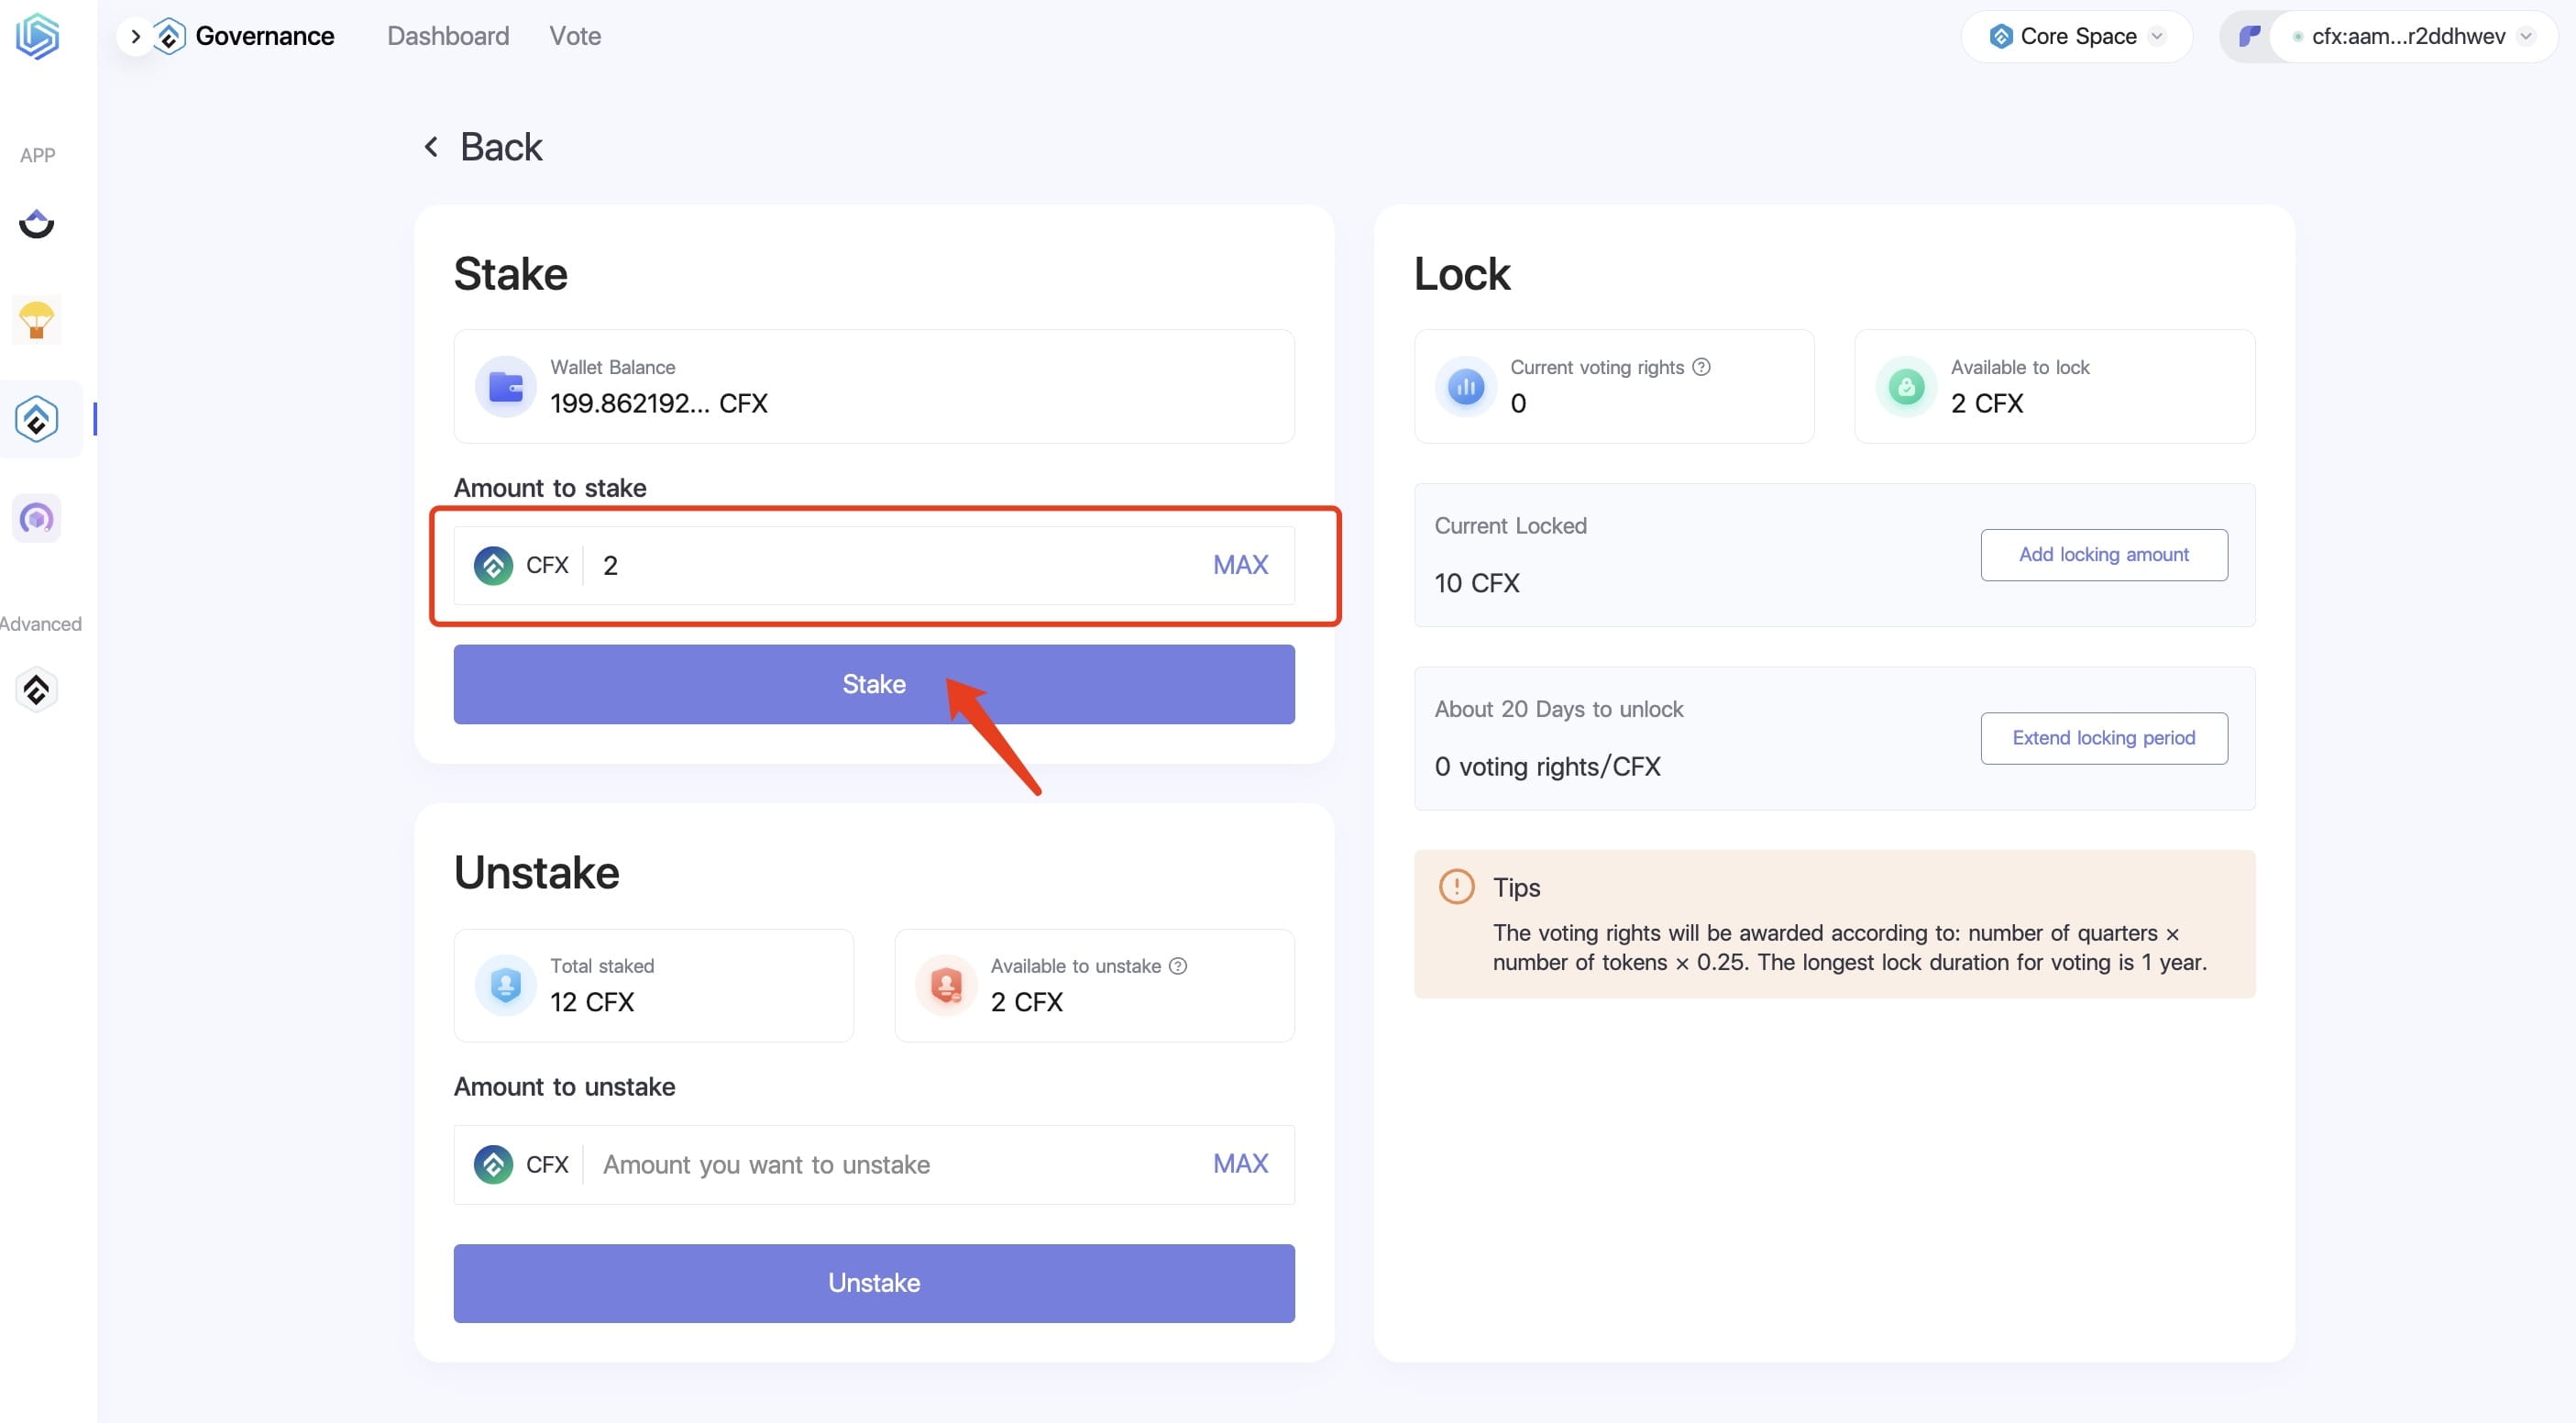Click into the Amount to stake field
The image size is (2576, 1423).
[900, 565]
